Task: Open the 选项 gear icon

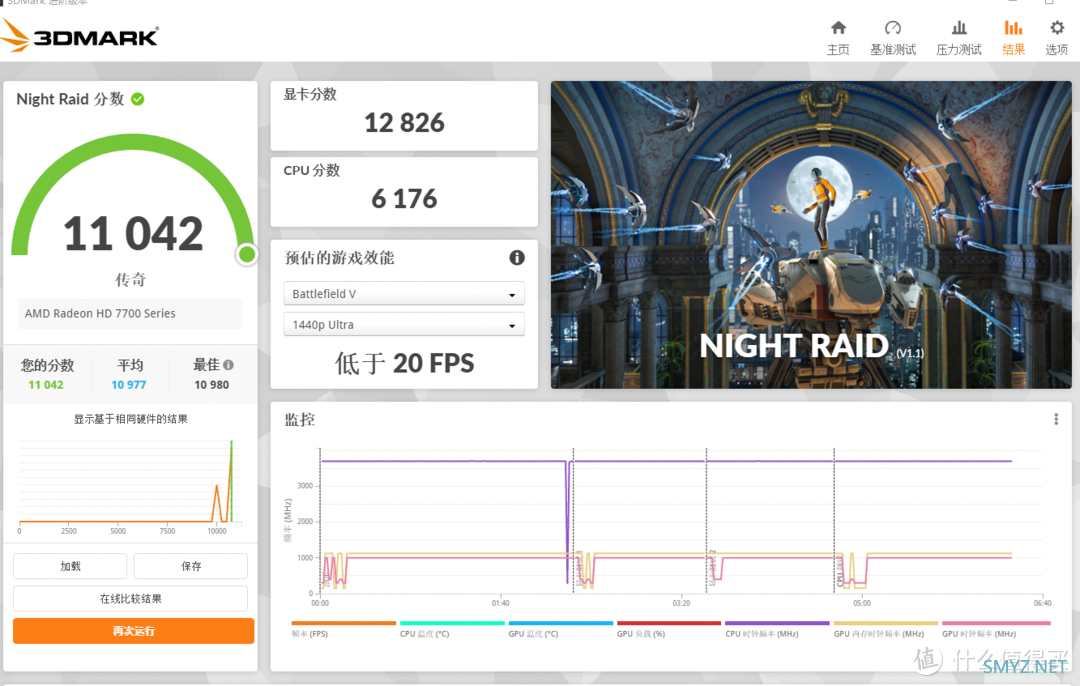Action: (1057, 28)
